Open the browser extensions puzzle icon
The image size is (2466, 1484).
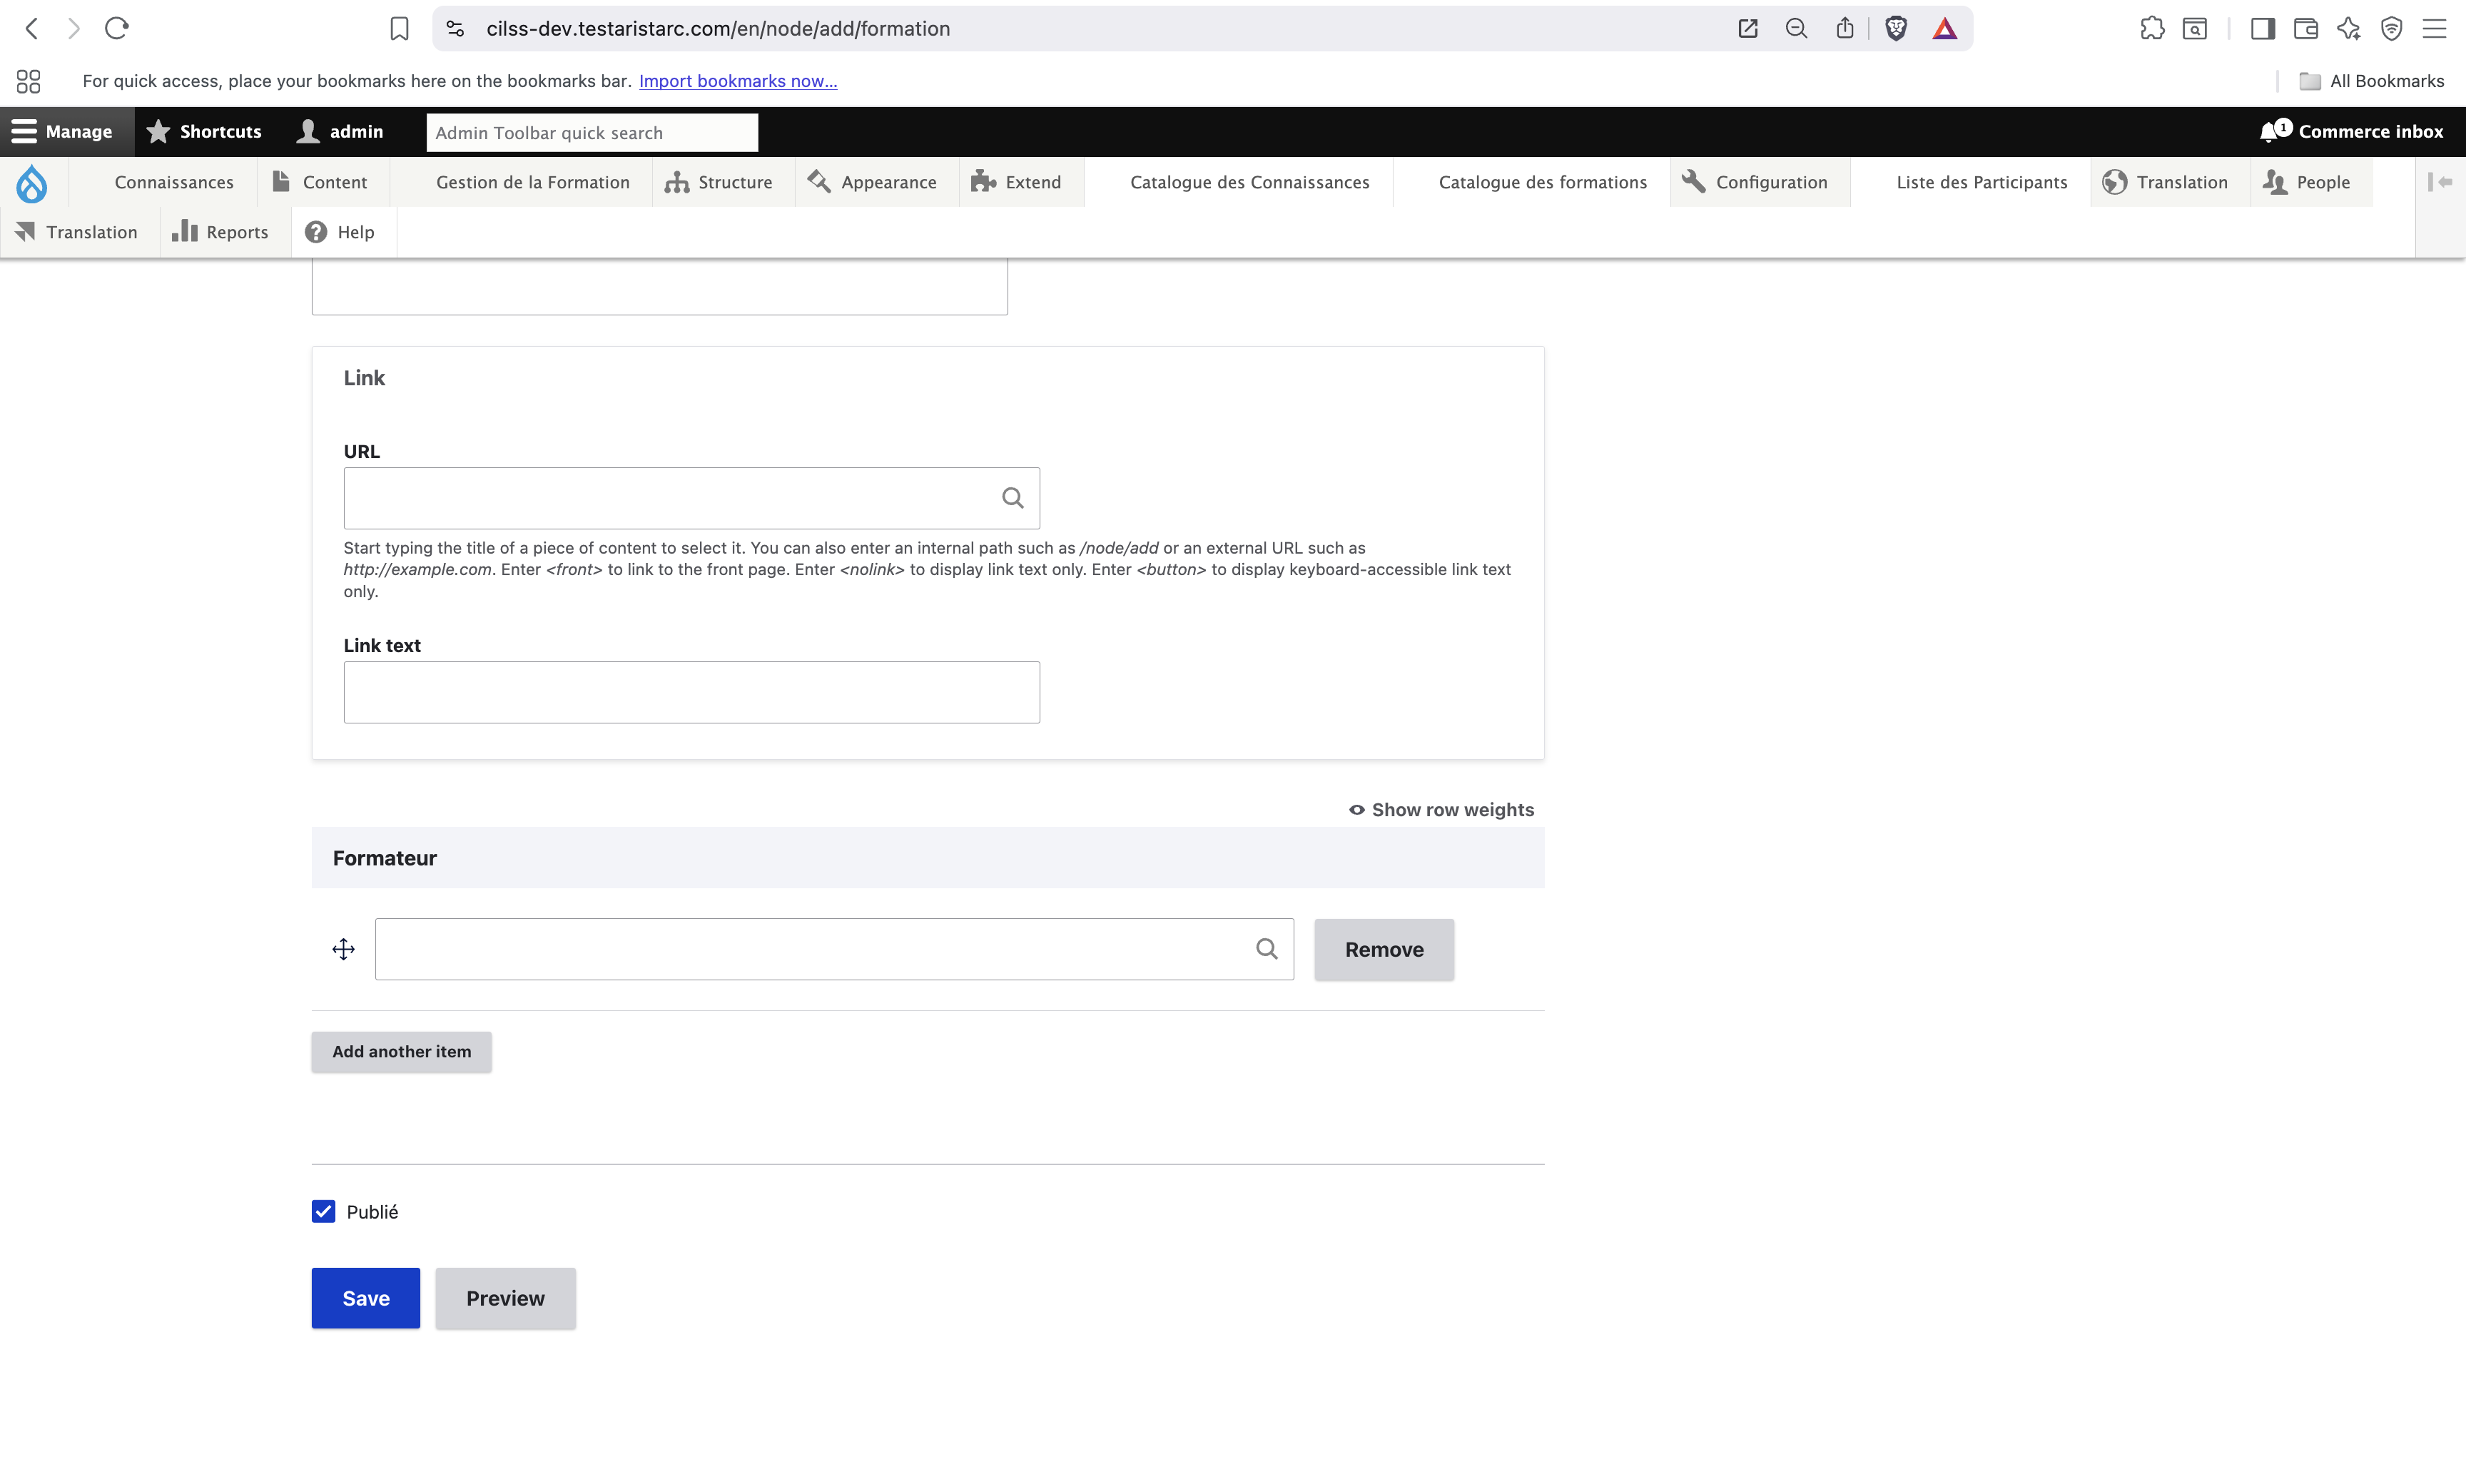click(x=2152, y=29)
